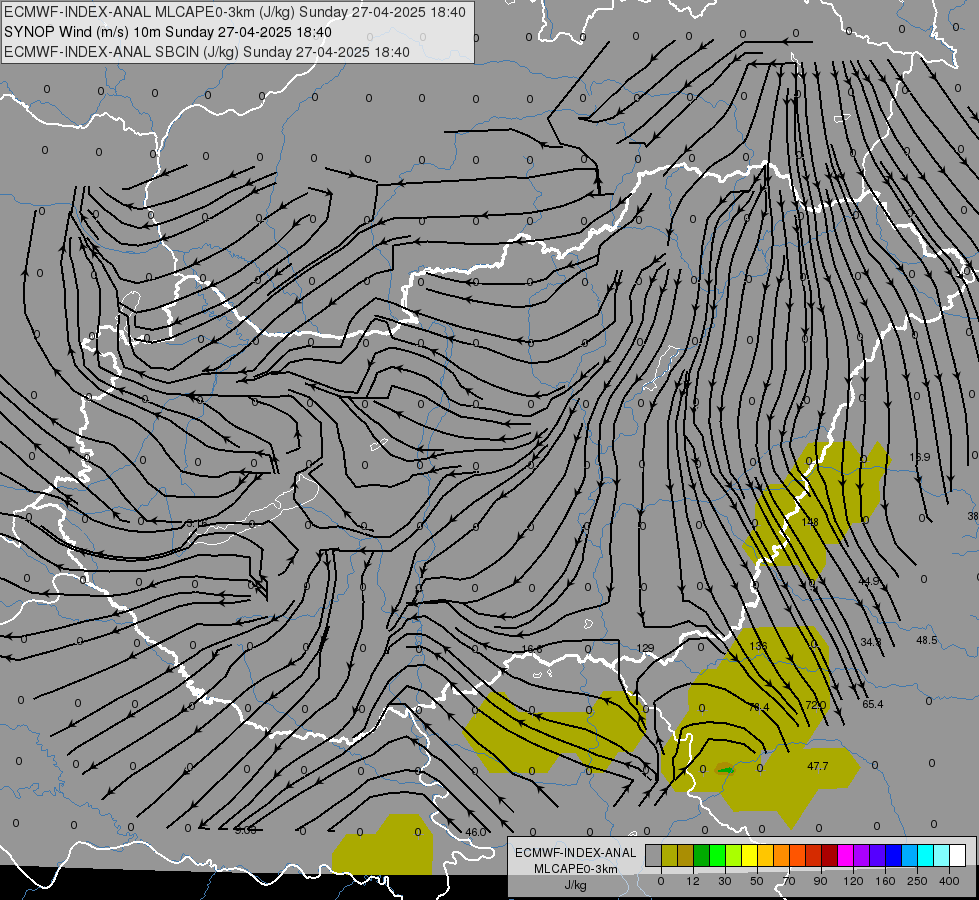Click the map value 47.7

click(818, 766)
